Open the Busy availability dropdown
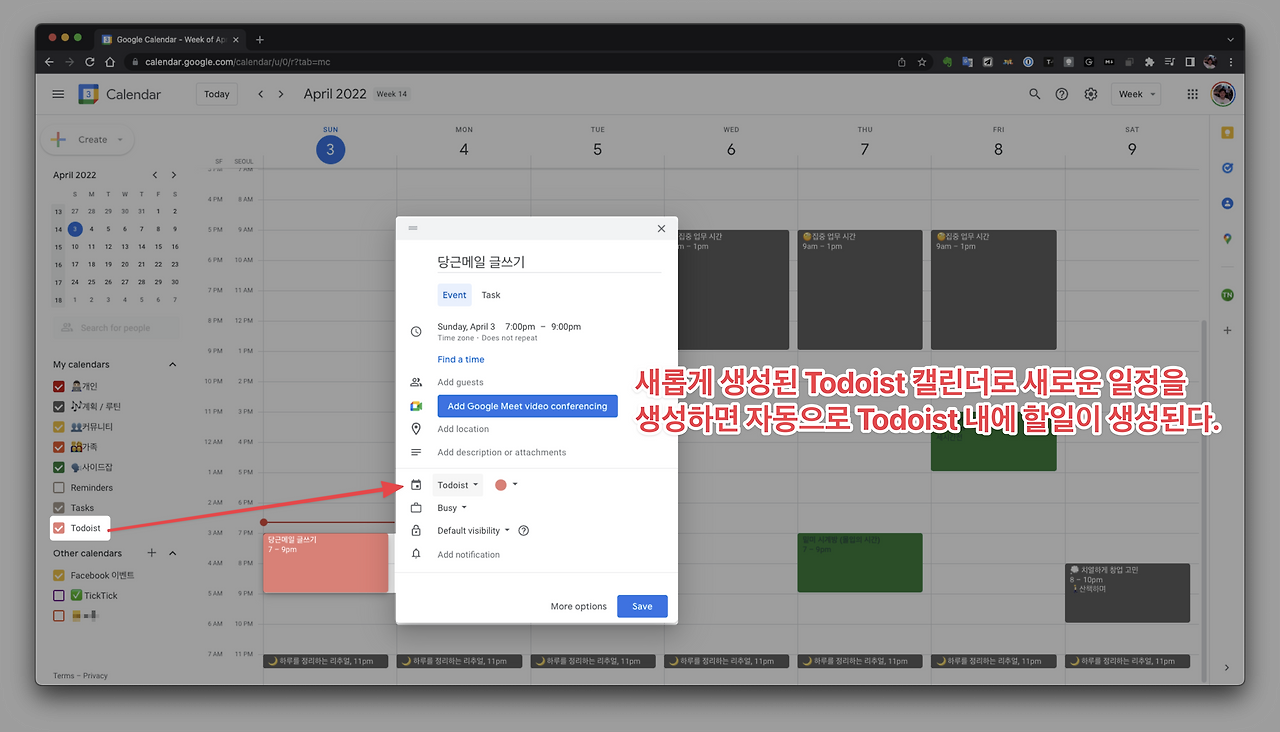Viewport: 1280px width, 732px height. pos(452,508)
